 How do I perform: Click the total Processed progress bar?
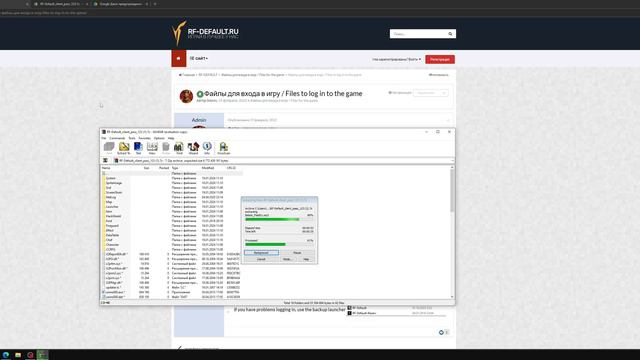[x=279, y=244]
